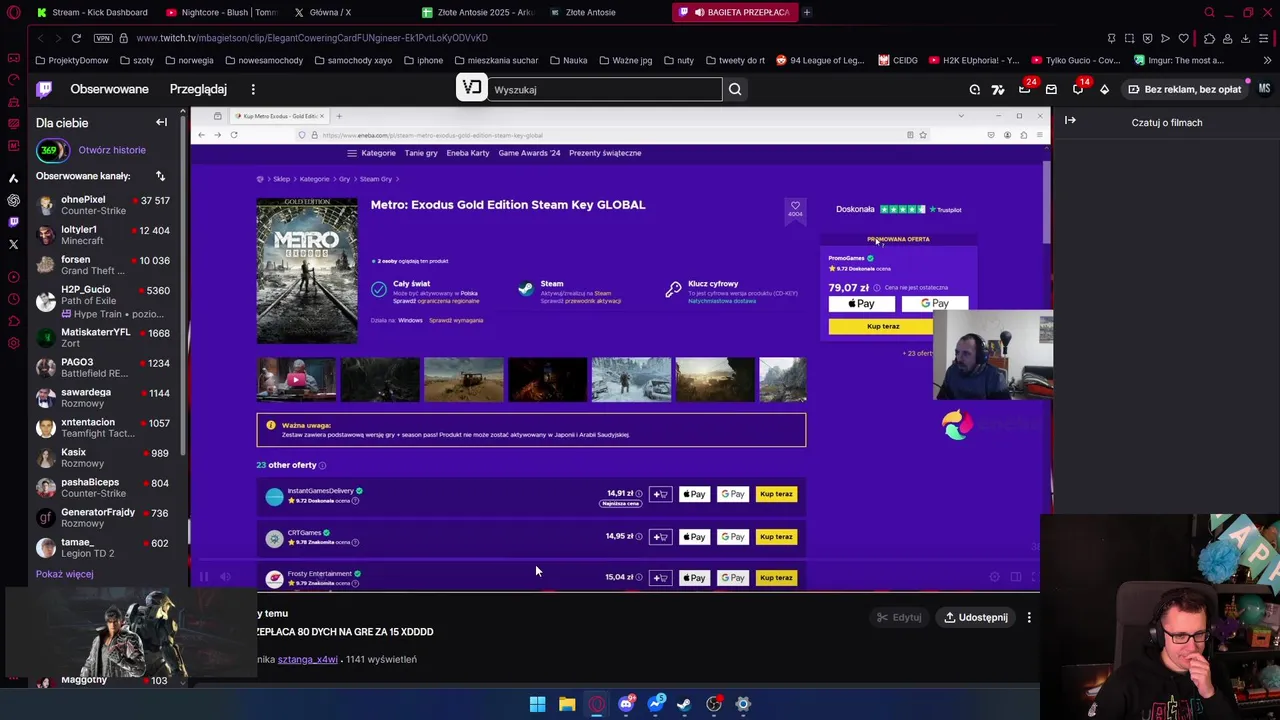Click the Udostępnij share button
Image resolution: width=1280 pixels, height=720 pixels.
pos(976,617)
